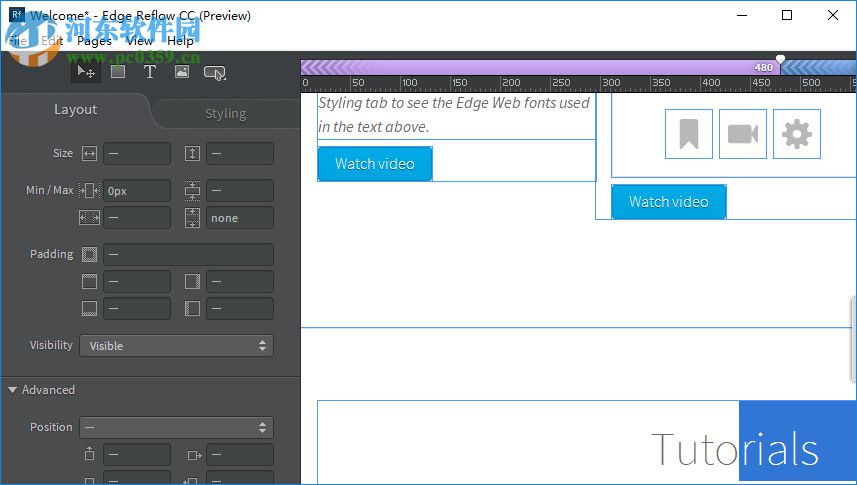Click the top padding input field
The width and height of the screenshot is (857, 485).
pos(137,282)
